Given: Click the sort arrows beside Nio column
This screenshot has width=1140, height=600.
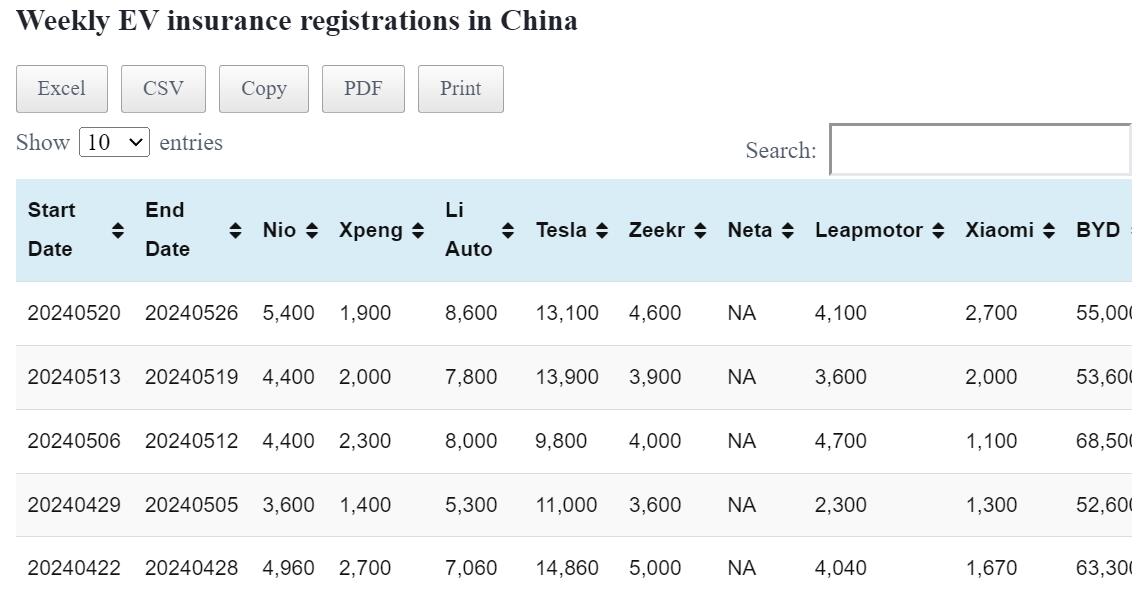Looking at the screenshot, I should [312, 231].
